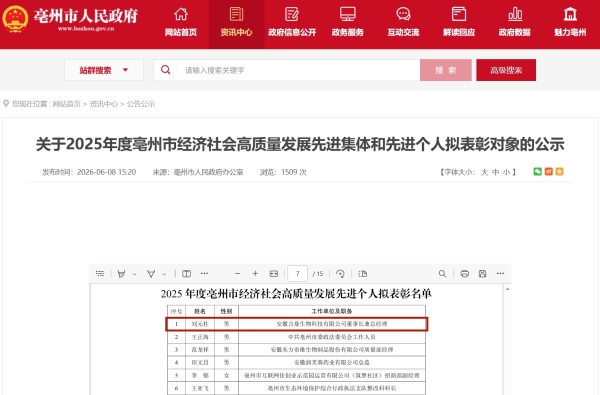Open 政府数据 navigation item
This screenshot has height=395, width=600.
(x=515, y=23)
